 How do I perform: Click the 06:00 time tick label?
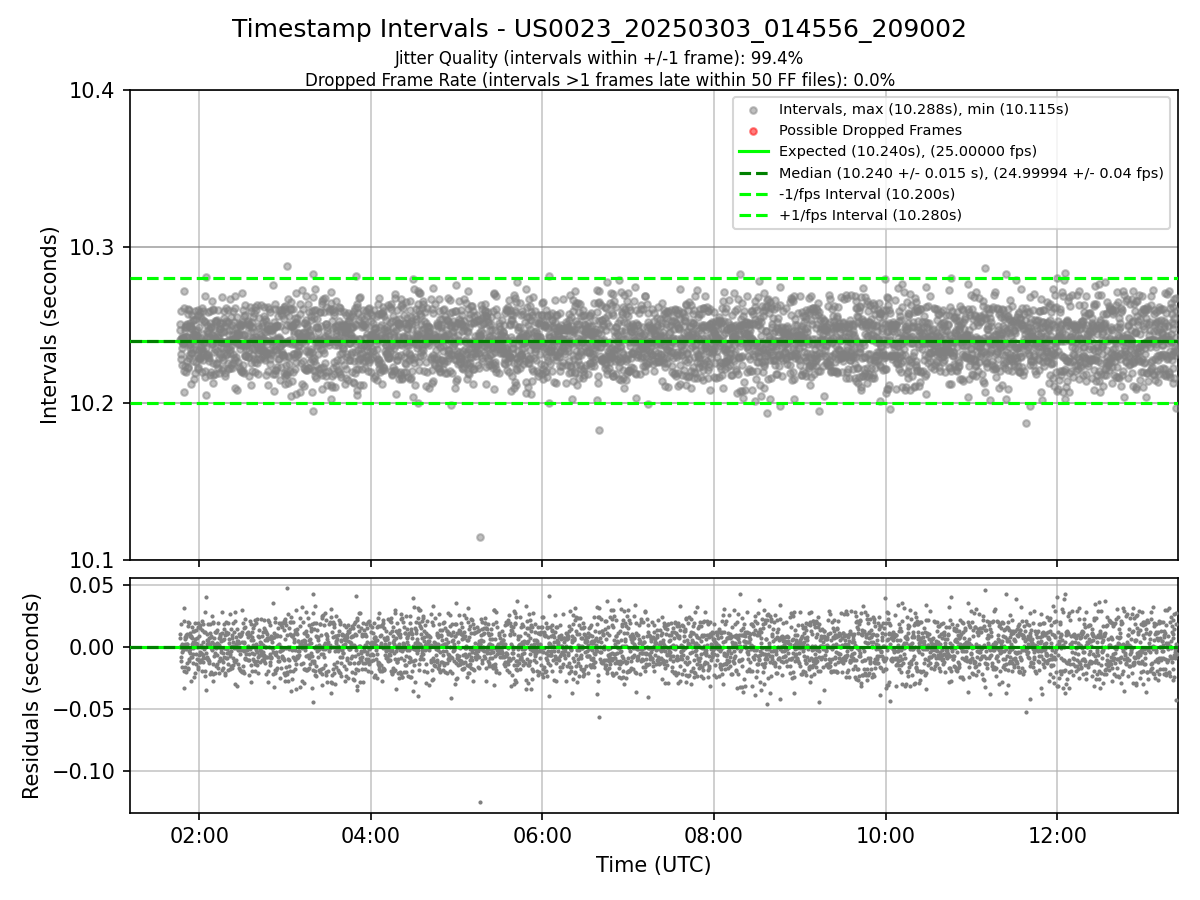click(x=542, y=835)
